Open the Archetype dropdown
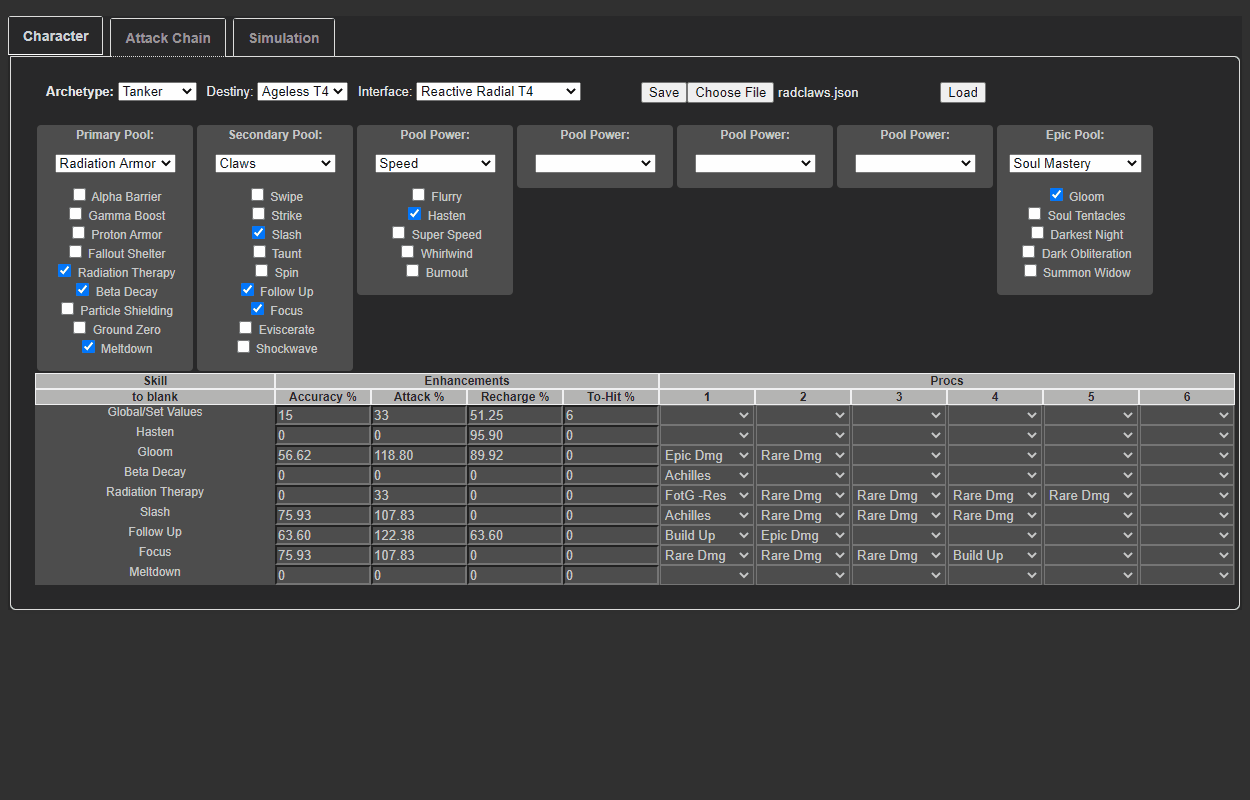This screenshot has height=800, width=1250. (157, 91)
